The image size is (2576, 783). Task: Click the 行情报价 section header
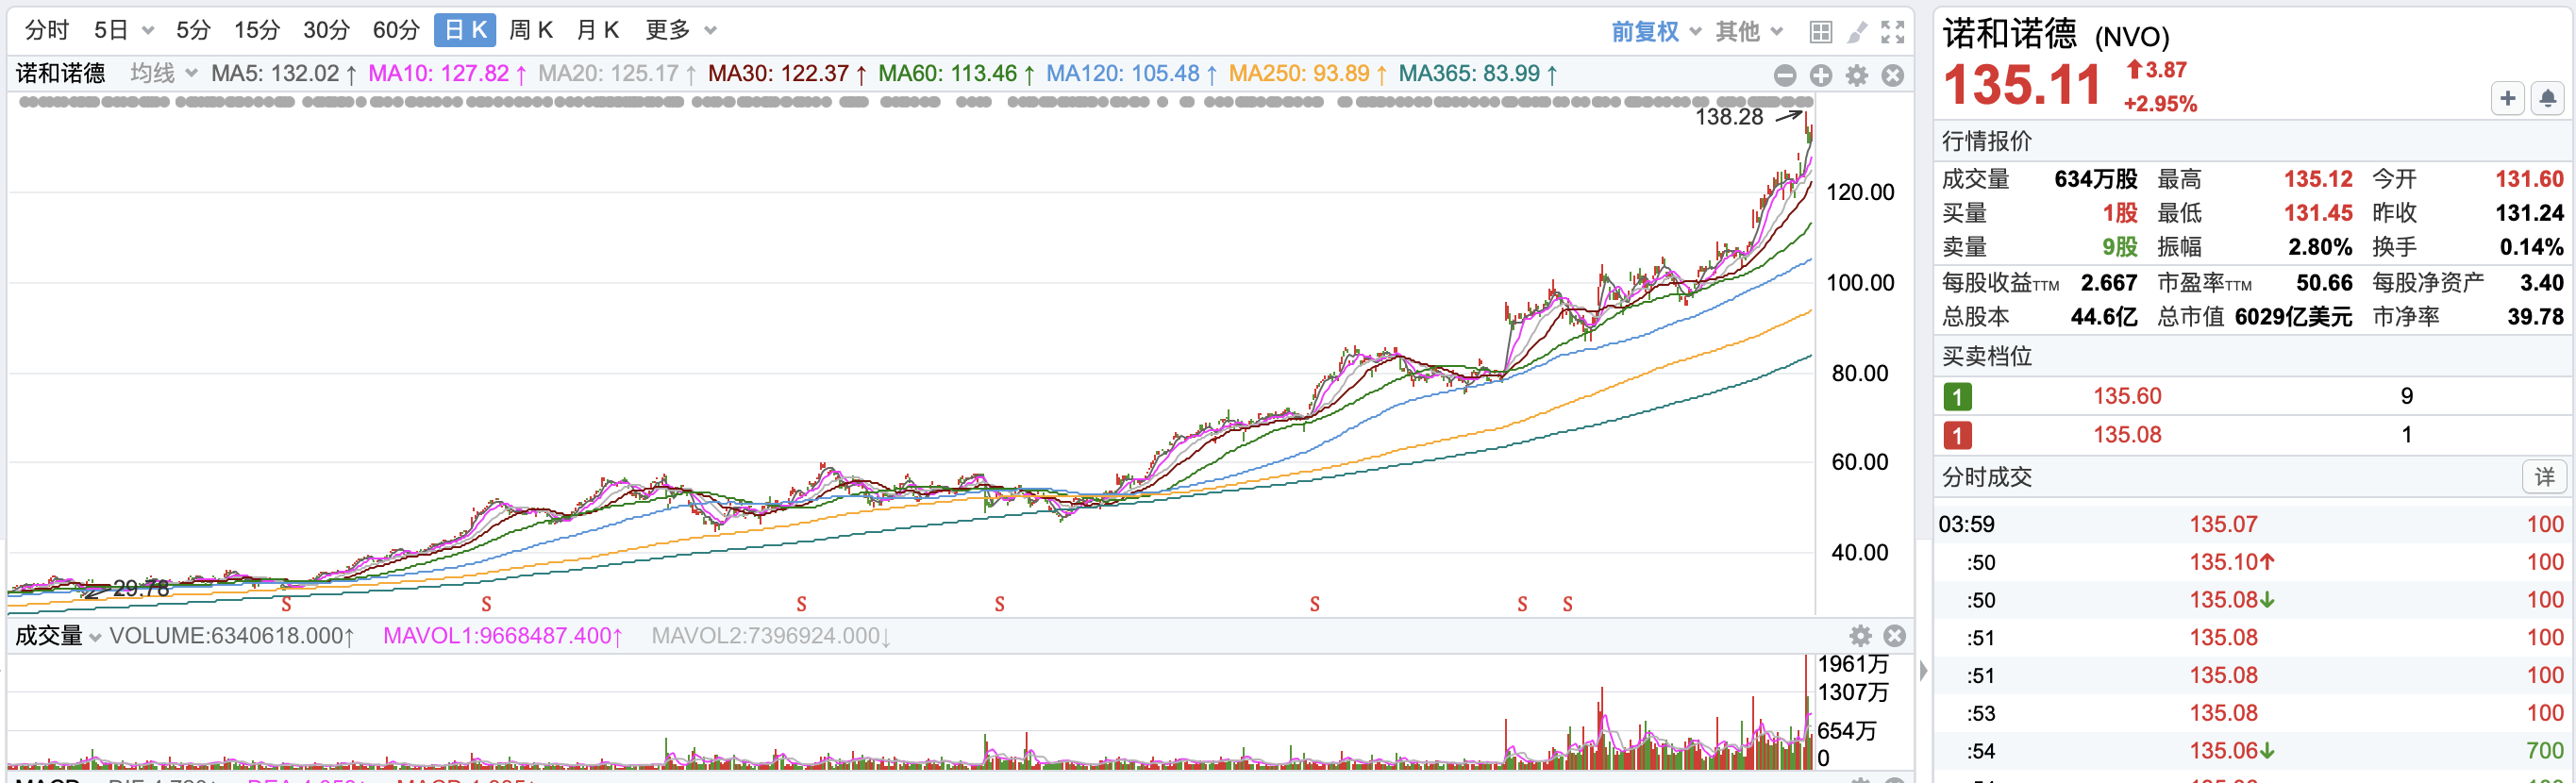point(1986,141)
